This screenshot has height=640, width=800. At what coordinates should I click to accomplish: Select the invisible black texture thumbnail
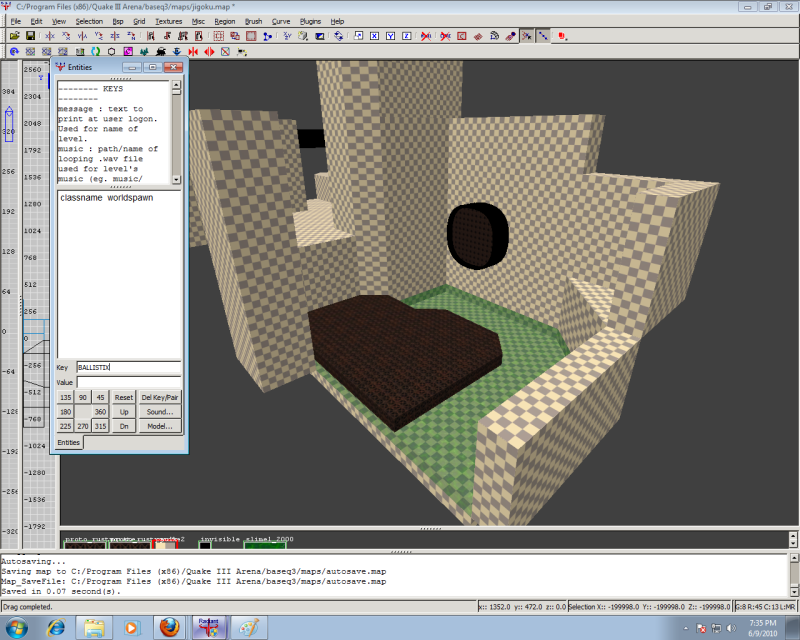(205, 546)
